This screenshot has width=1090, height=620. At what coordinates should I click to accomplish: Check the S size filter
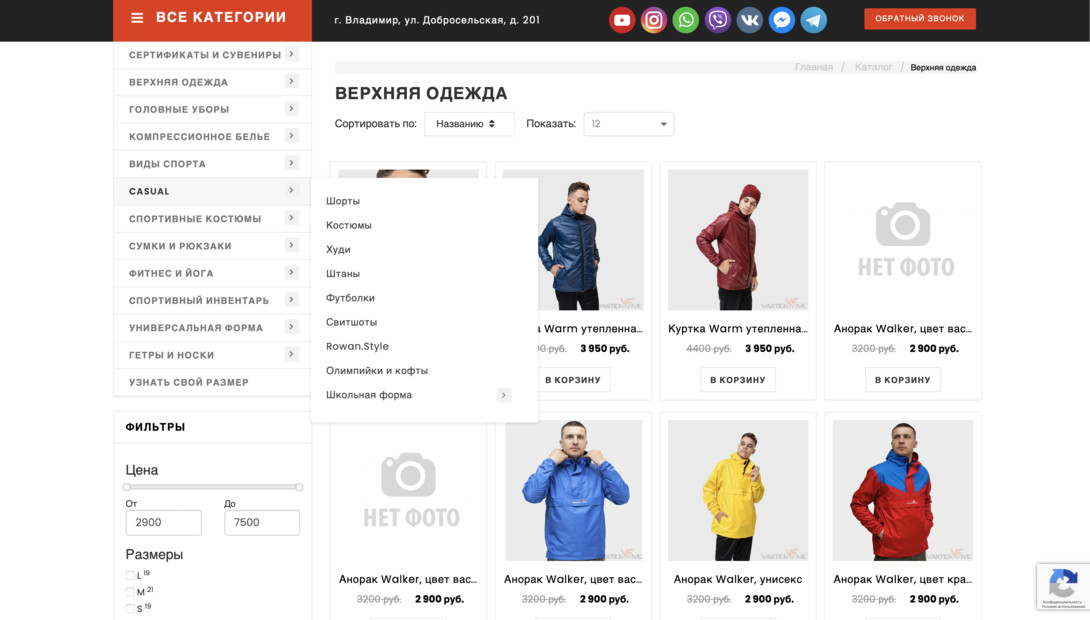pos(130,609)
